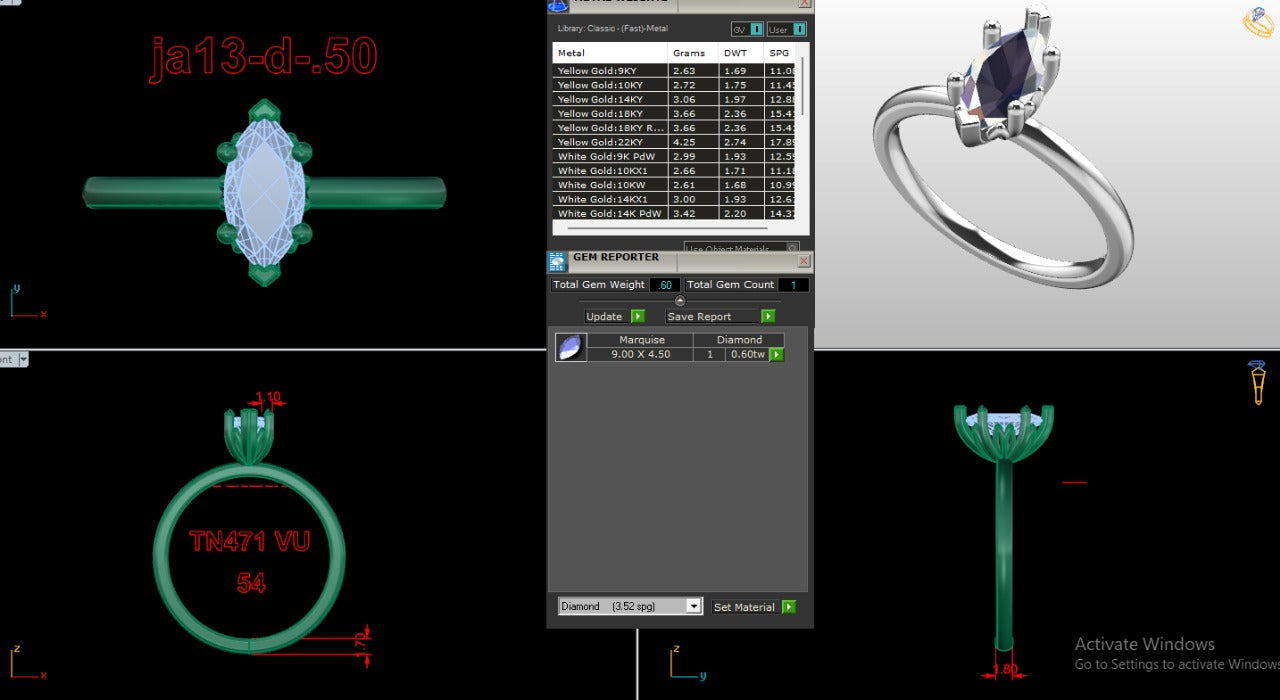Click the 4.25 grams cell
This screenshot has height=700, width=1280.
(x=693, y=142)
